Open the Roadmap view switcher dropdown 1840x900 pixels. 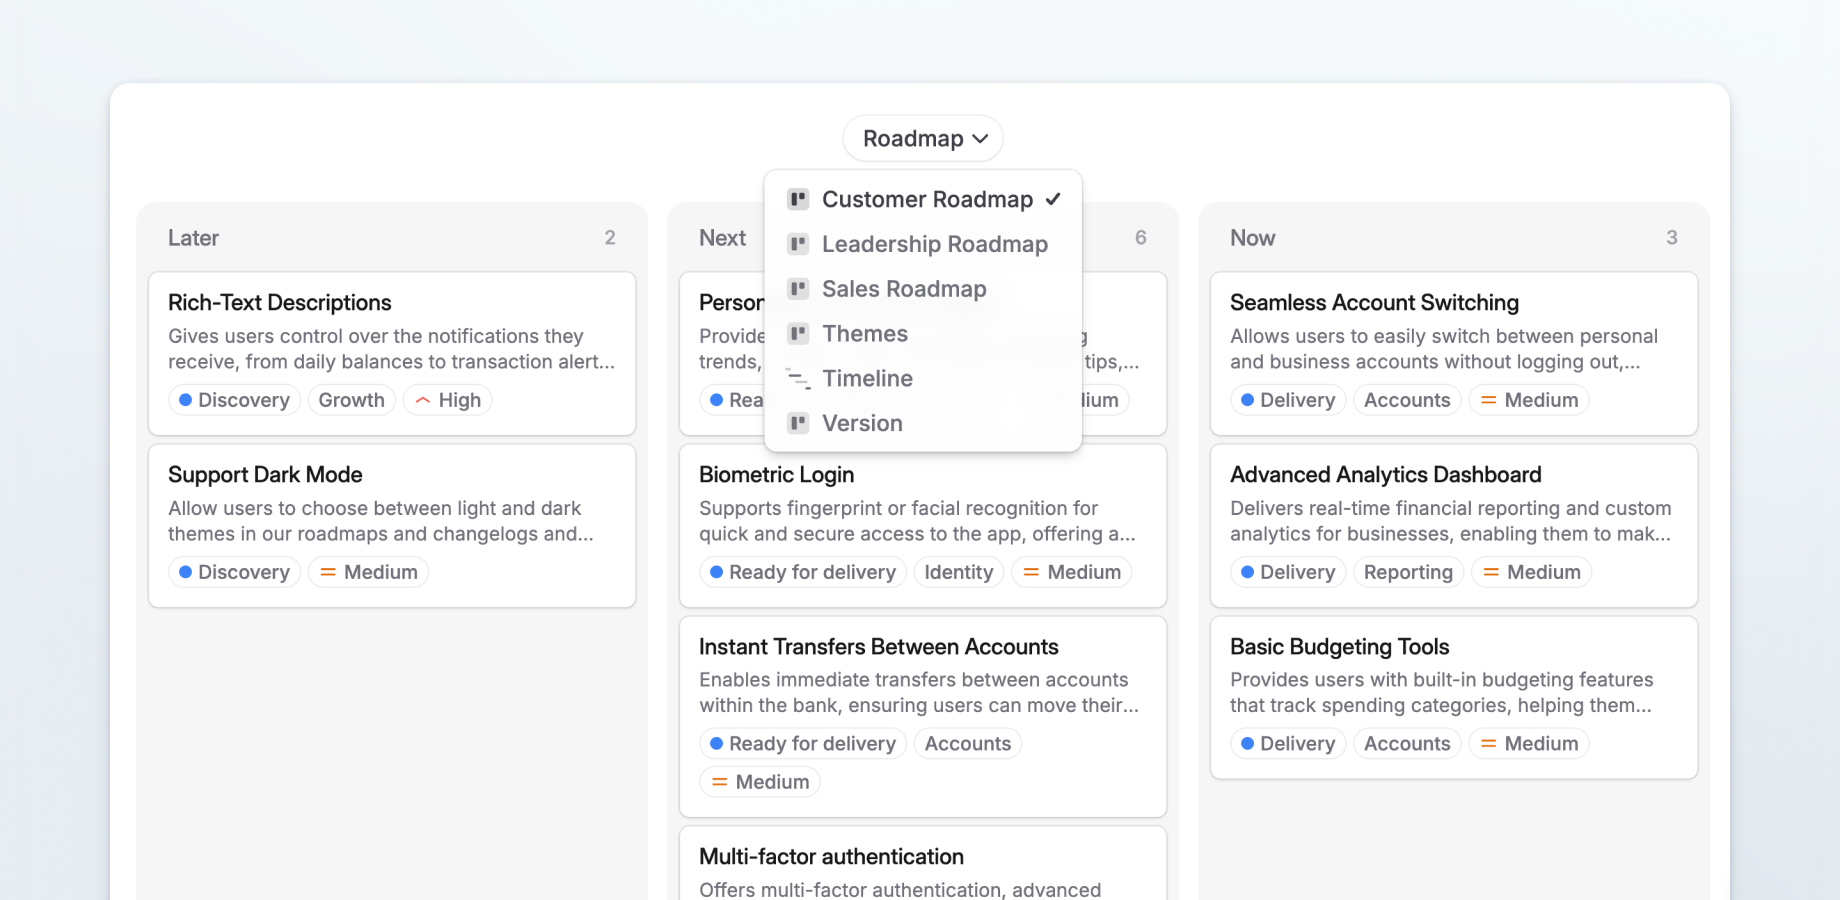click(x=922, y=138)
